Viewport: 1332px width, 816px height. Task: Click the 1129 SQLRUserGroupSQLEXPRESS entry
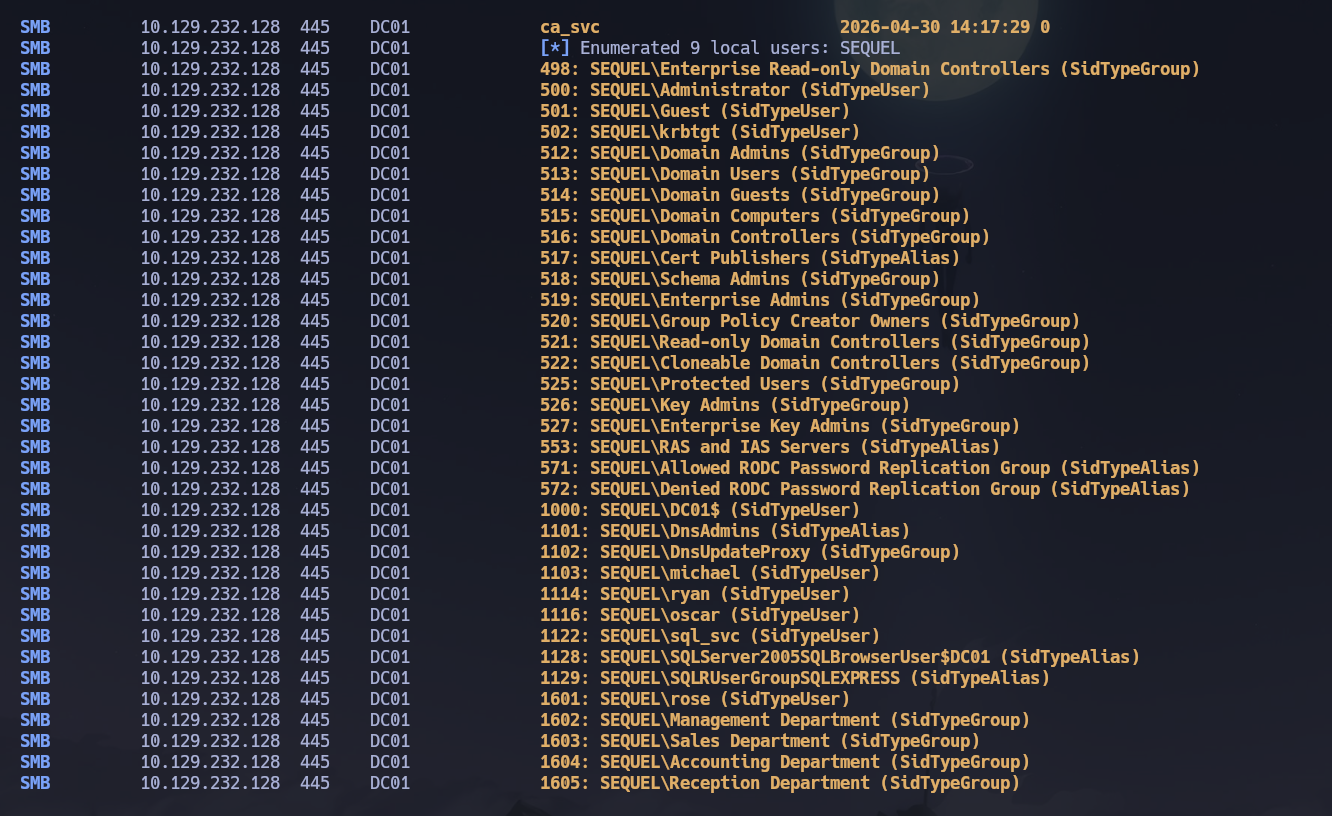795,678
